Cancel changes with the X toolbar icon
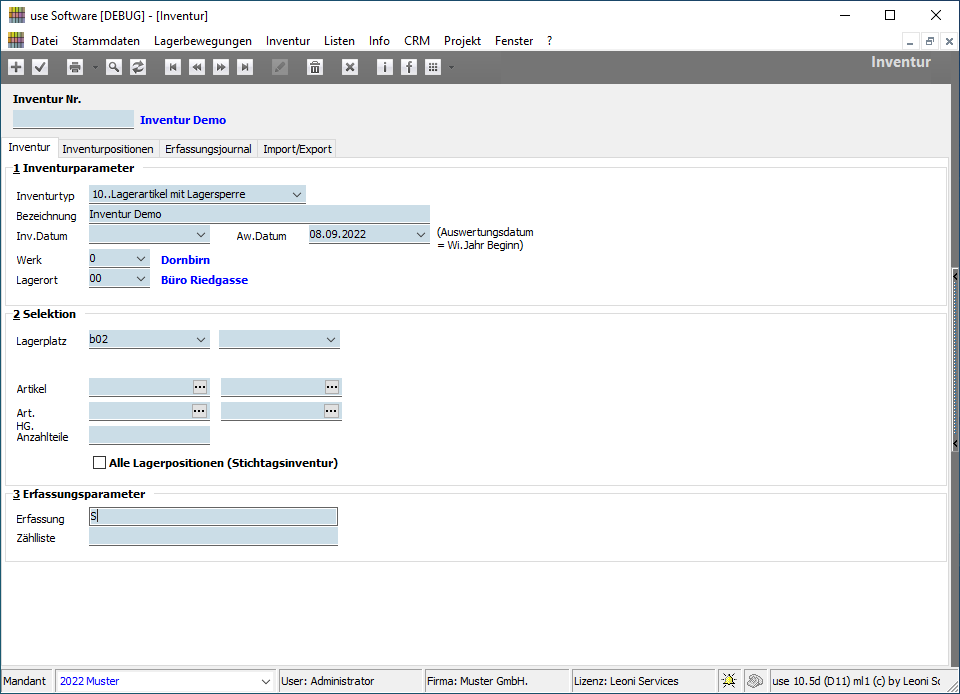Viewport: 960px width, 694px height. click(350, 67)
